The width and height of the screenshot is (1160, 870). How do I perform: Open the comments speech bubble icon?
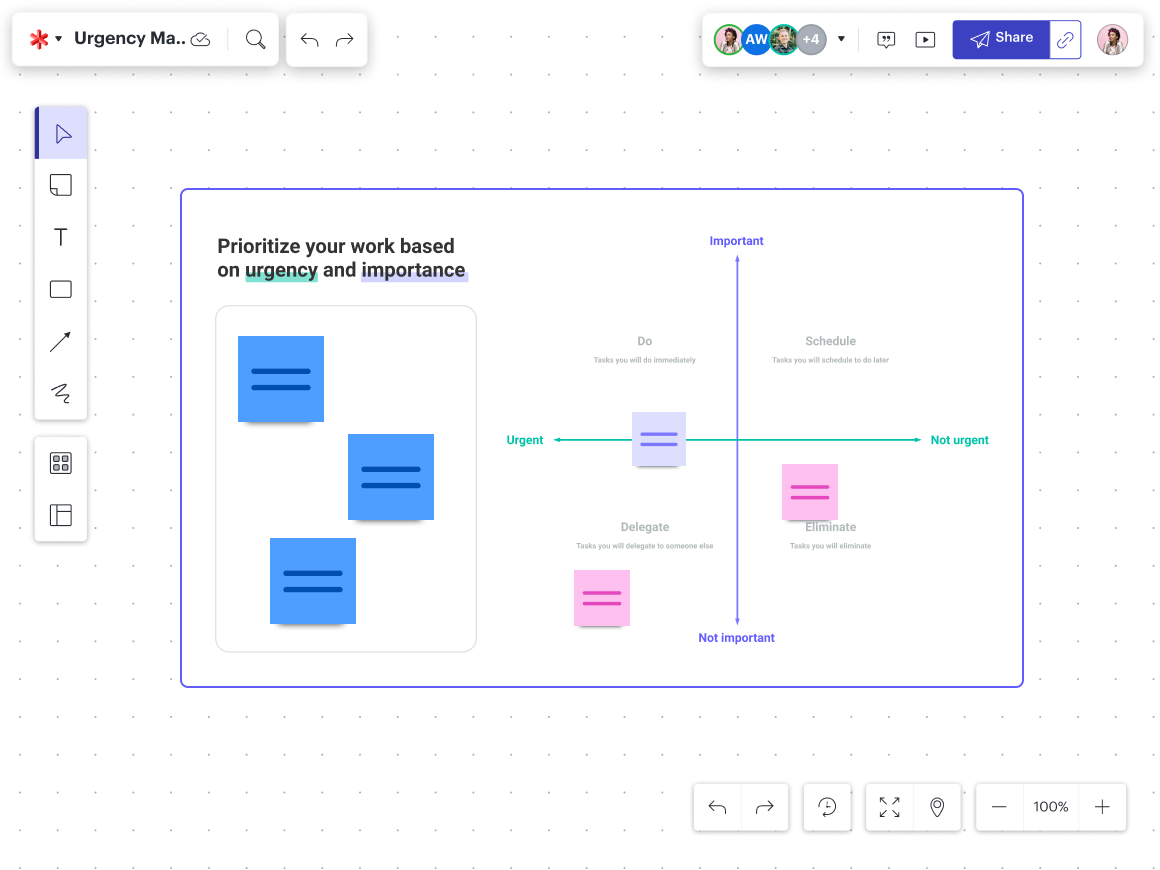[x=886, y=40]
